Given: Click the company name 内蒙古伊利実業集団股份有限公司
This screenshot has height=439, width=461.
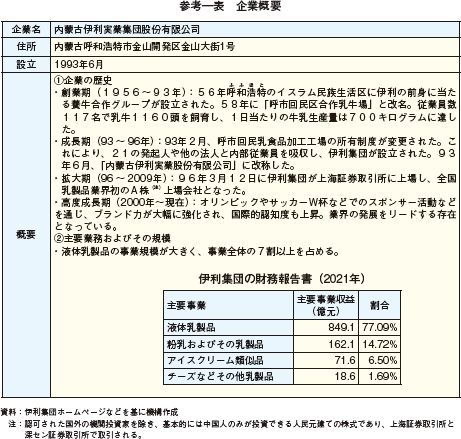Looking at the screenshot, I should click(127, 30).
